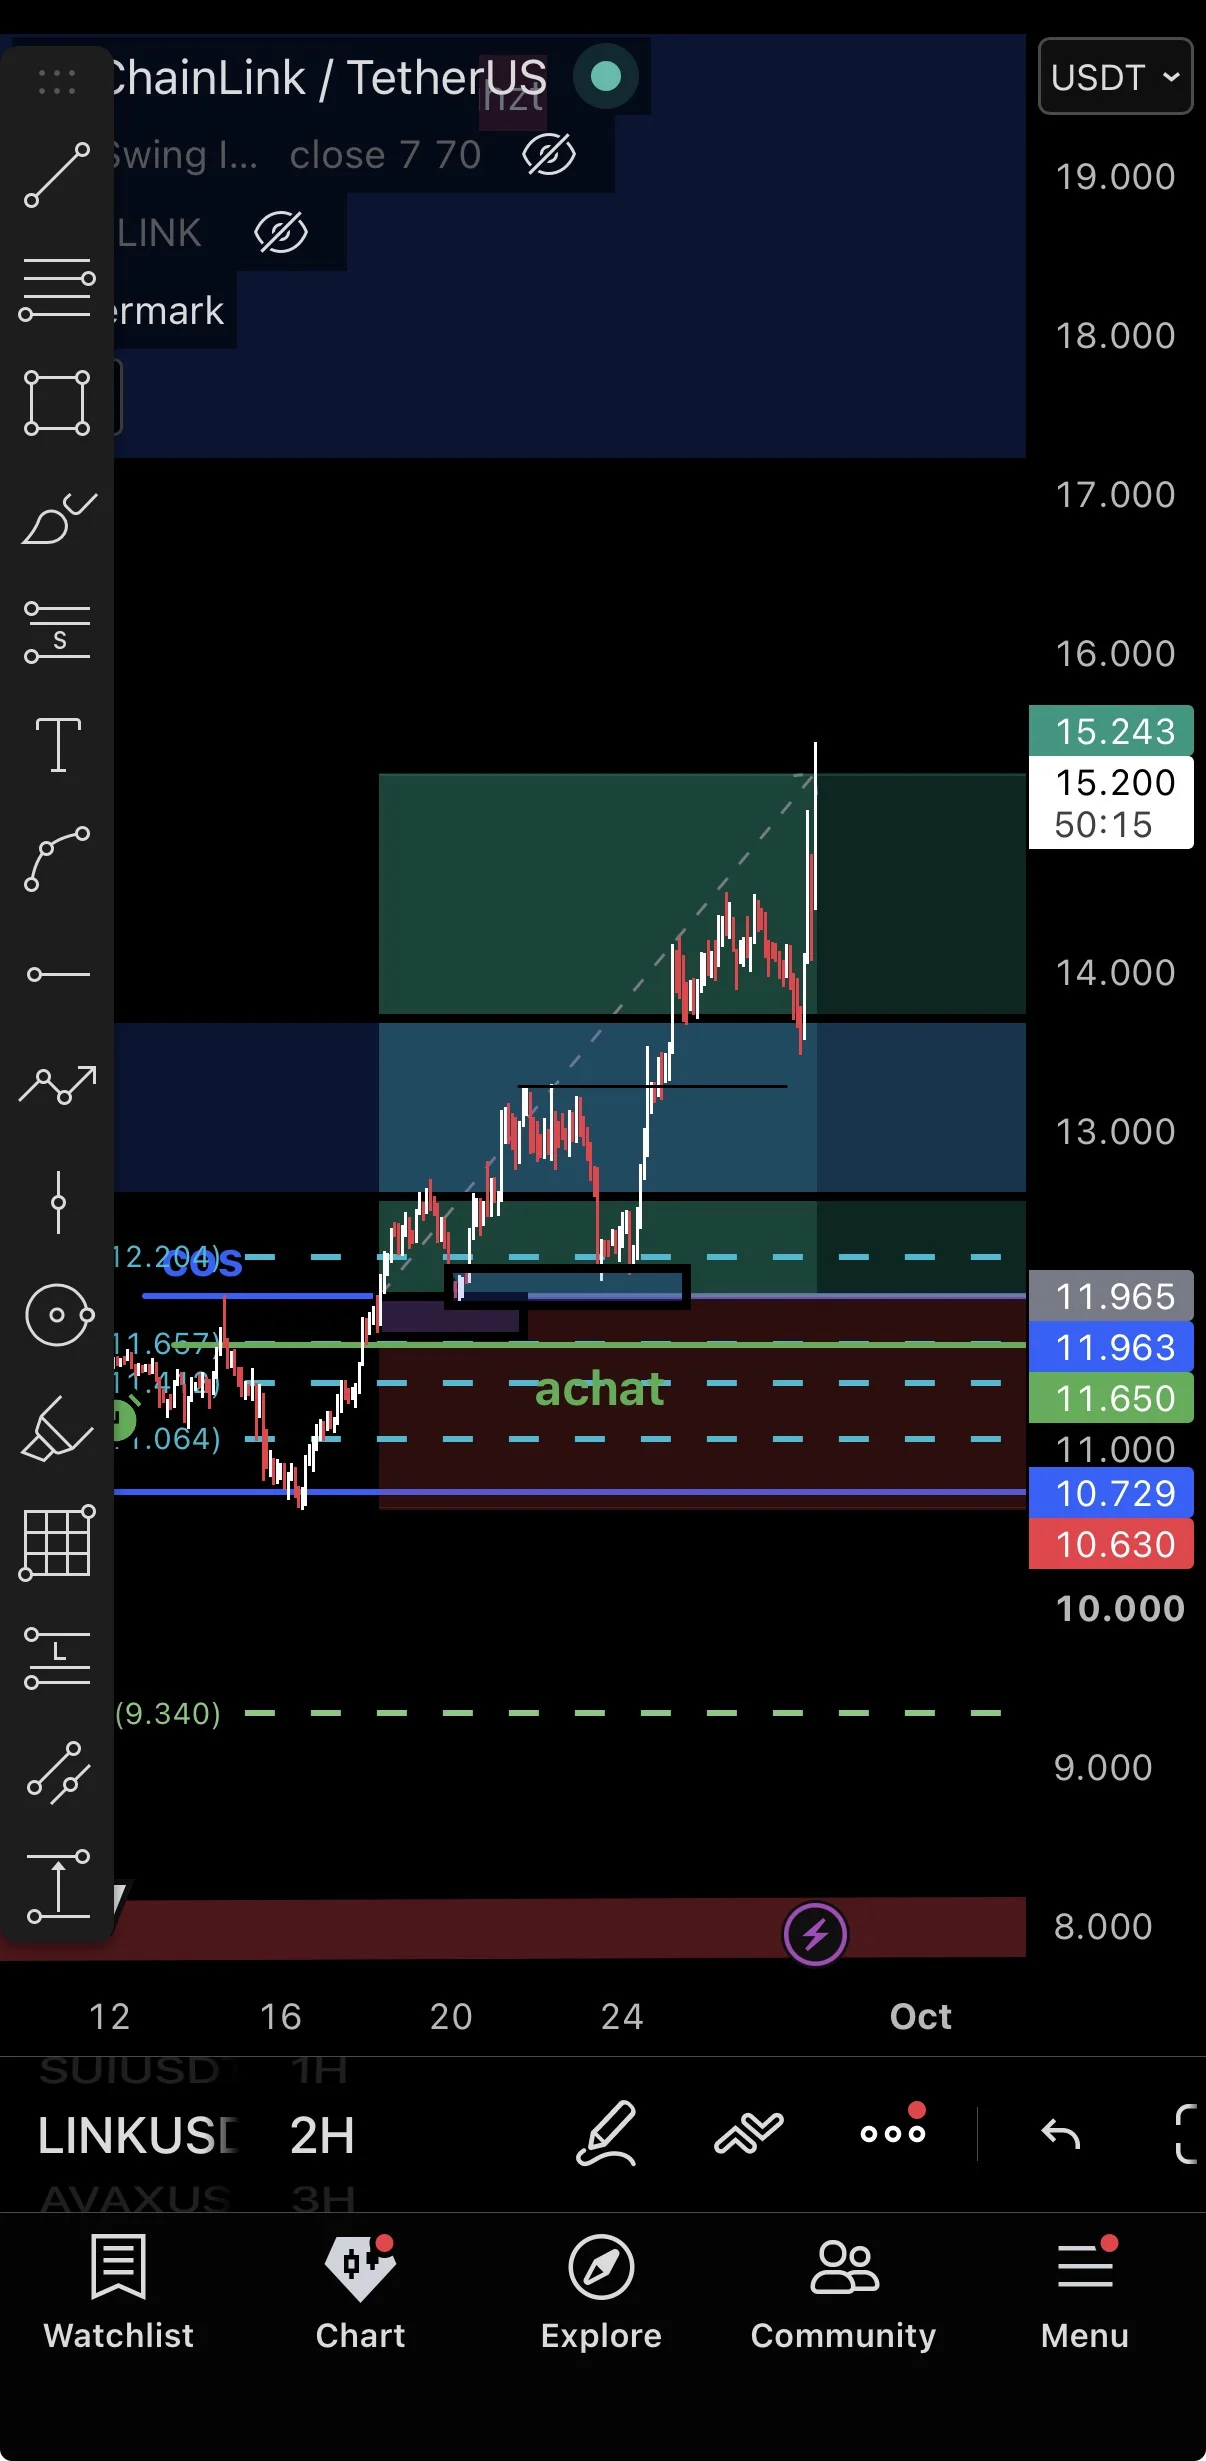Toggle visibility of LINK indicator

[281, 232]
